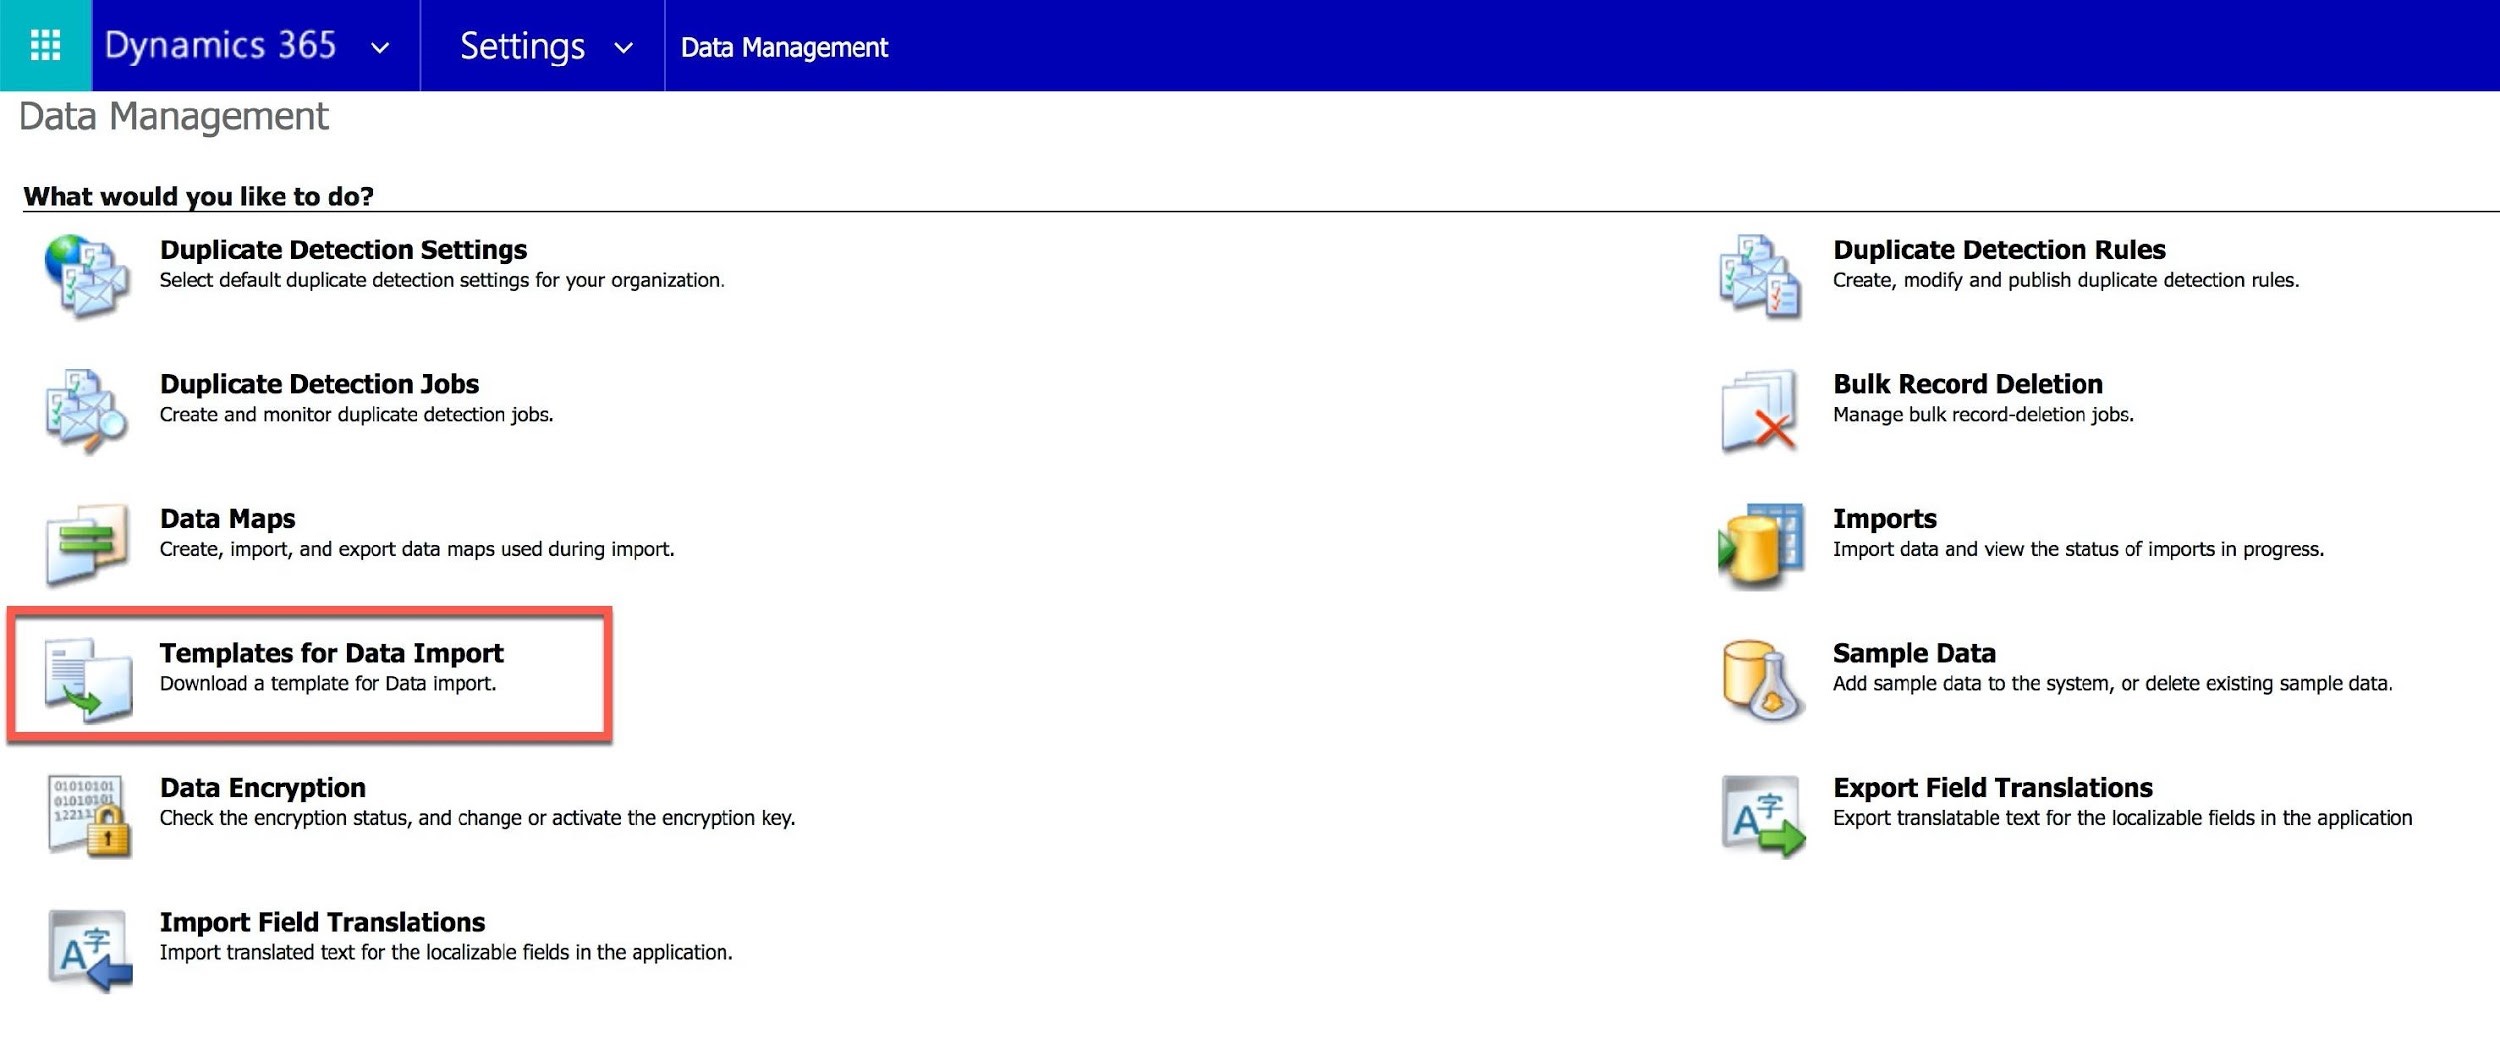Click the Data Maps icon
Screen dimensions: 2500x1051
tap(87, 544)
